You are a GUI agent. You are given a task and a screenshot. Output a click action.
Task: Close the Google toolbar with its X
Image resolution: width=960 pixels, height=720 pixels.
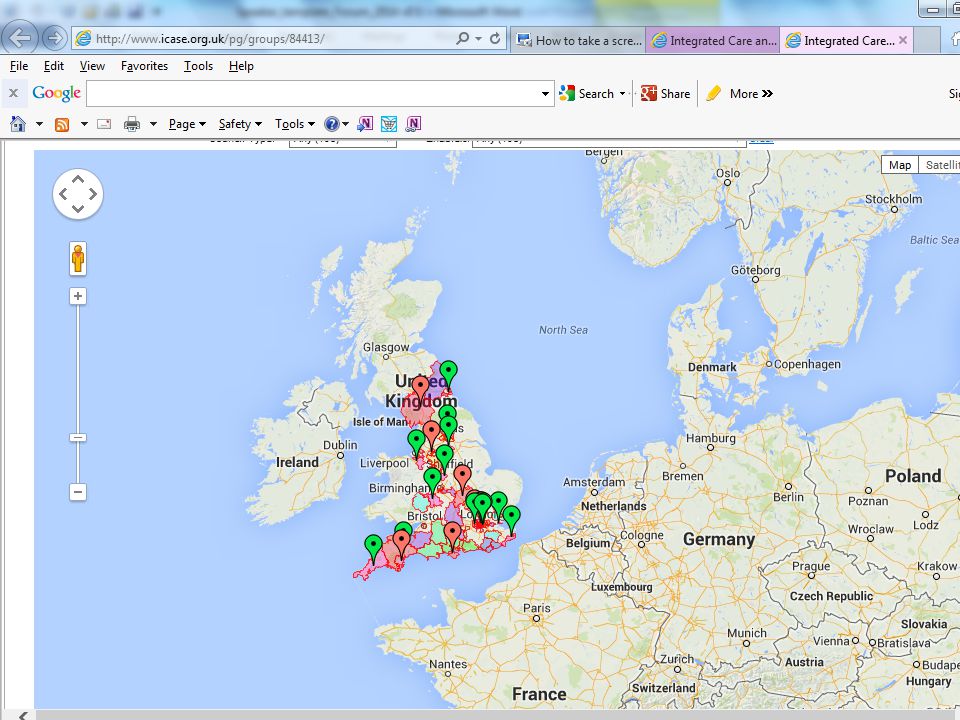[x=13, y=94]
